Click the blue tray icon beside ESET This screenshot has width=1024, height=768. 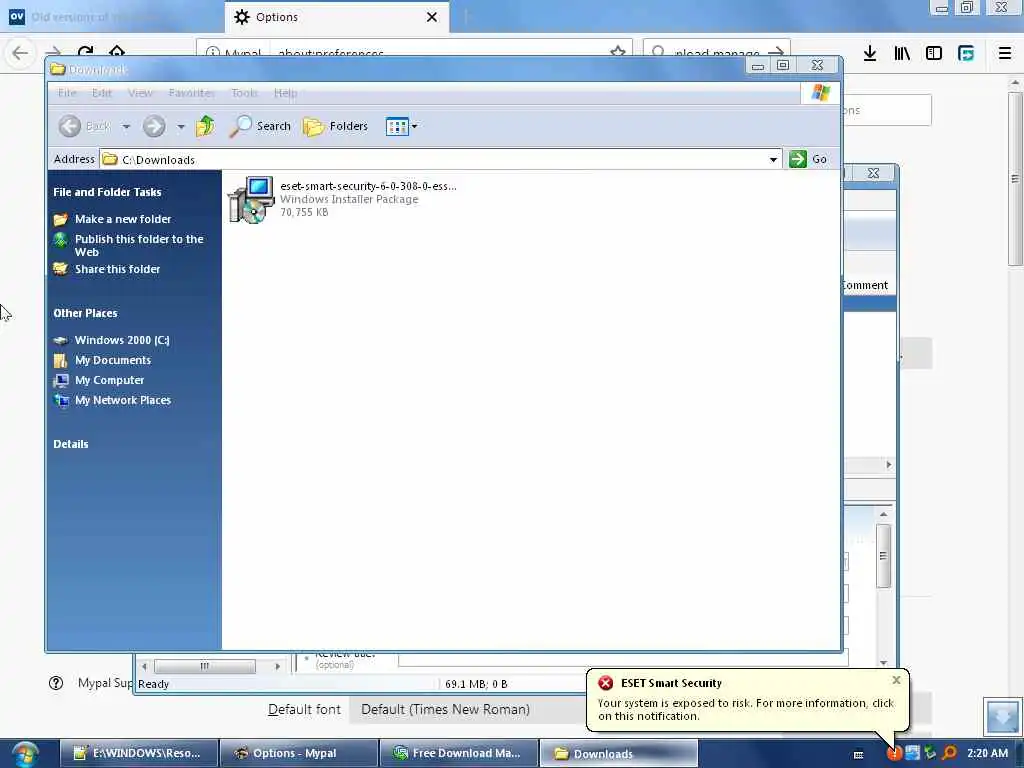(x=912, y=753)
